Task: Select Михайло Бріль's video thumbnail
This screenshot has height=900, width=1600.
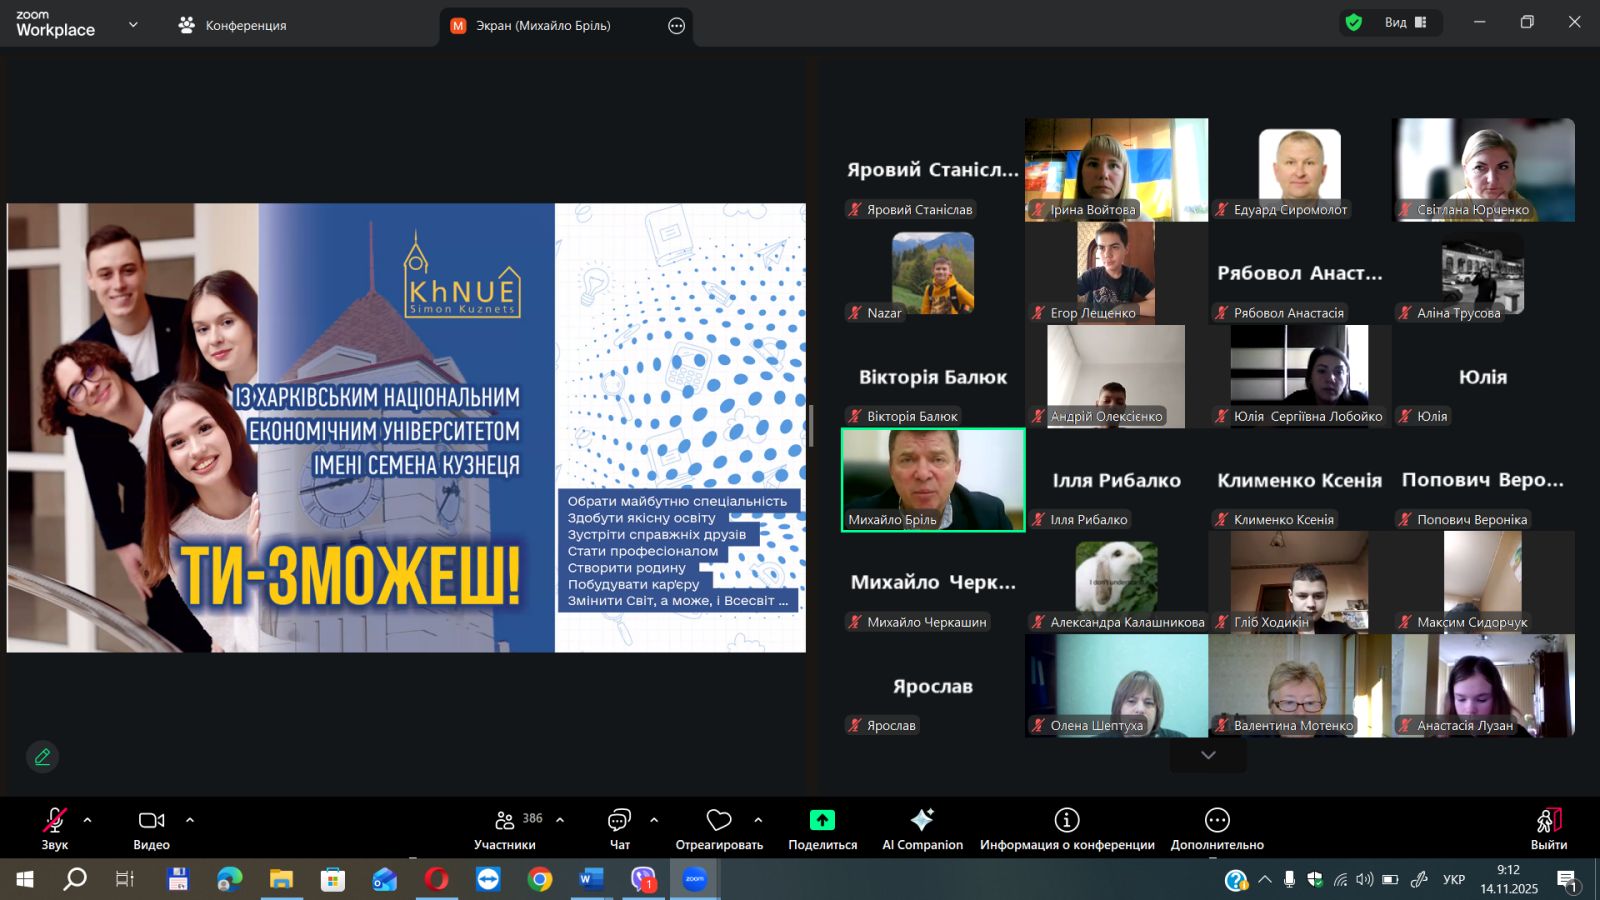Action: click(933, 480)
